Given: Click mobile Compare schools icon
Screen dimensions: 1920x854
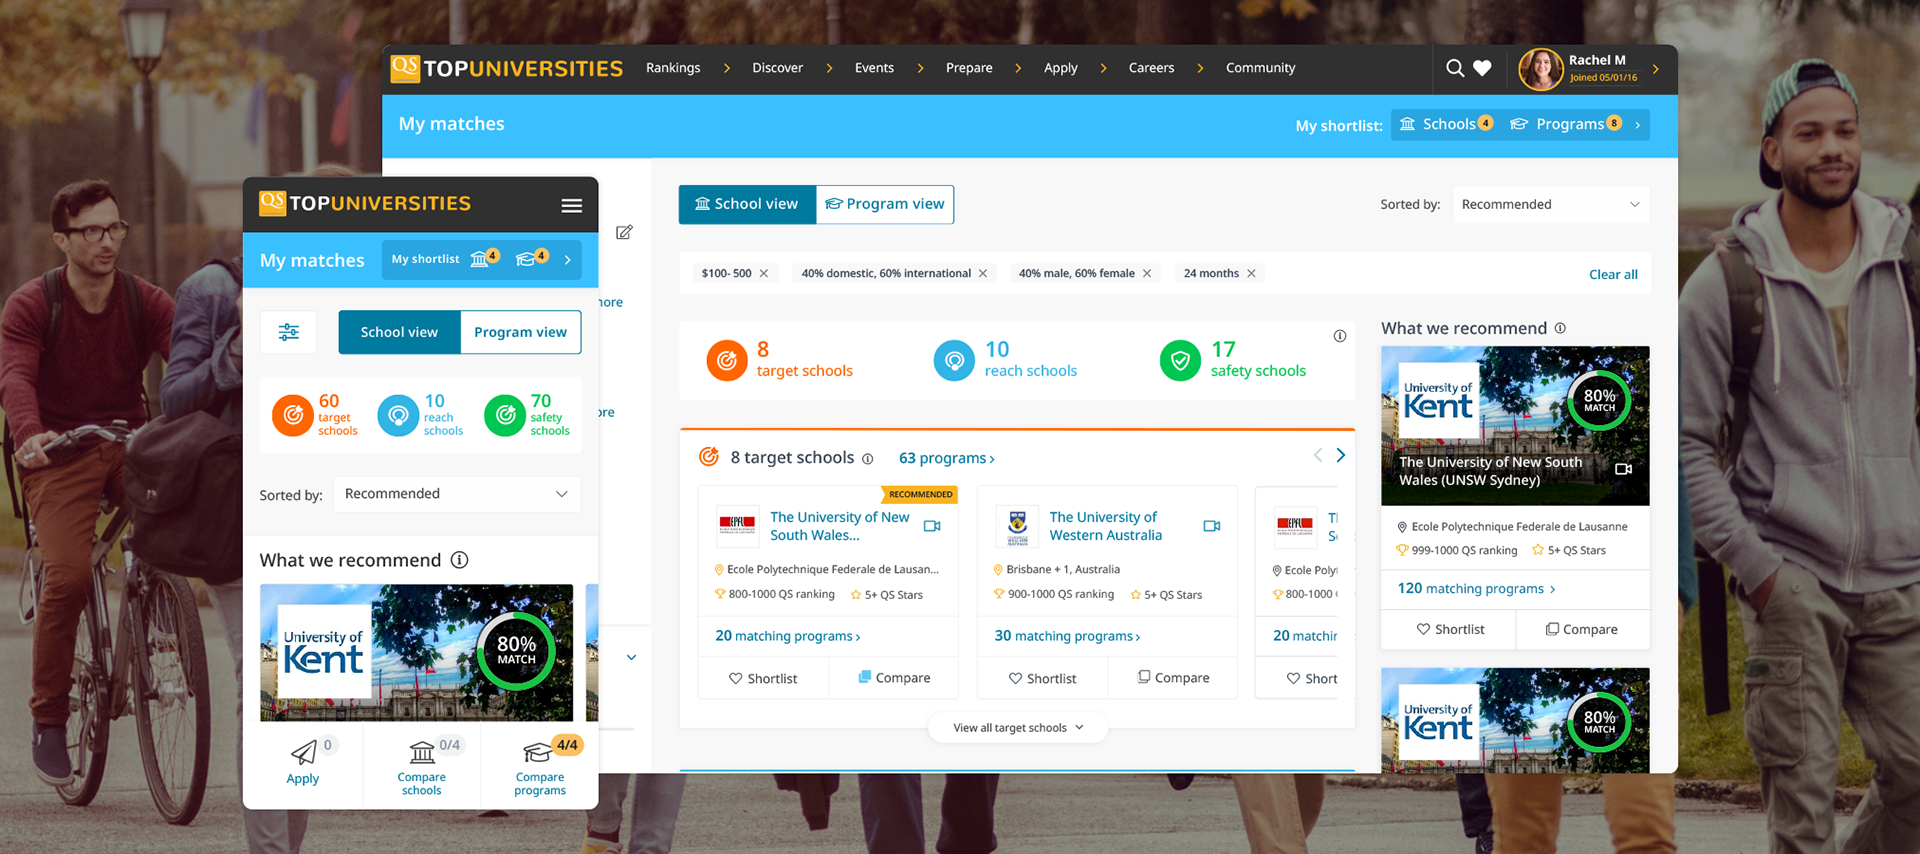Looking at the screenshot, I should (422, 751).
